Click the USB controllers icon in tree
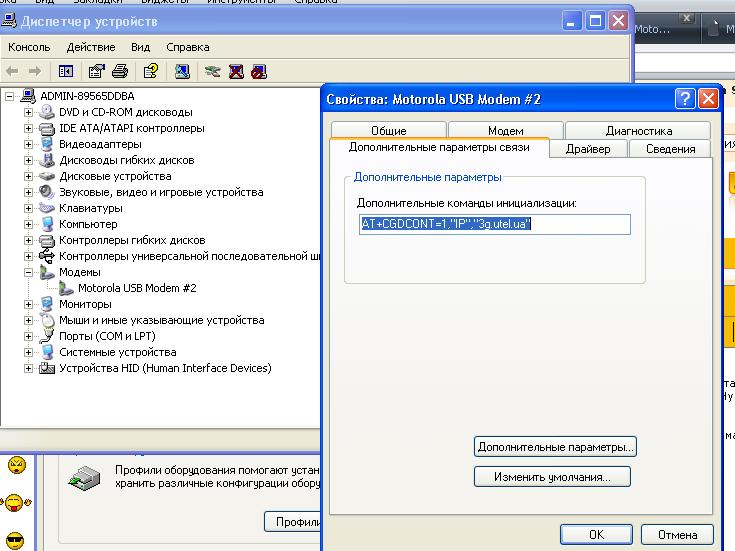This screenshot has height=551, width=735. tap(47, 256)
